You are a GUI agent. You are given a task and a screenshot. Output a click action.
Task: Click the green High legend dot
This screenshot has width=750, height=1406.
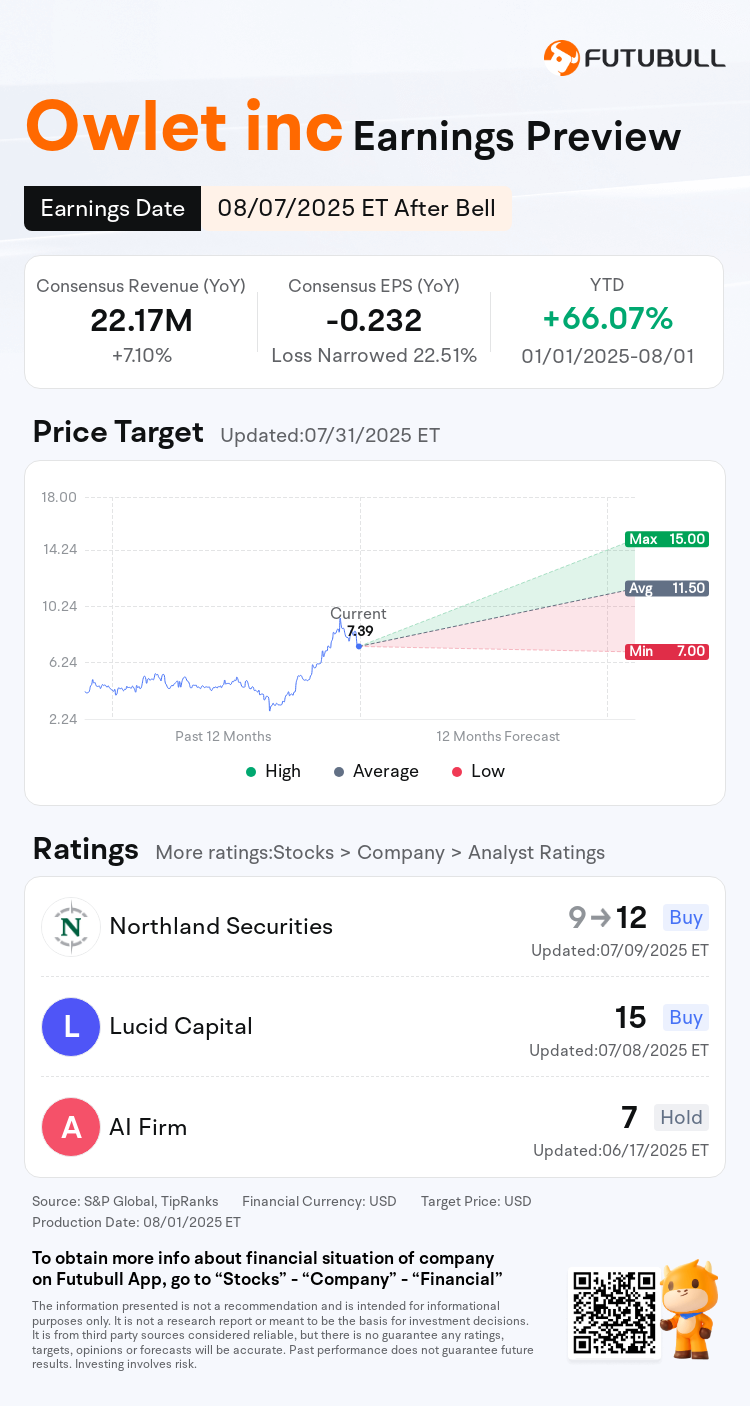coord(252,771)
